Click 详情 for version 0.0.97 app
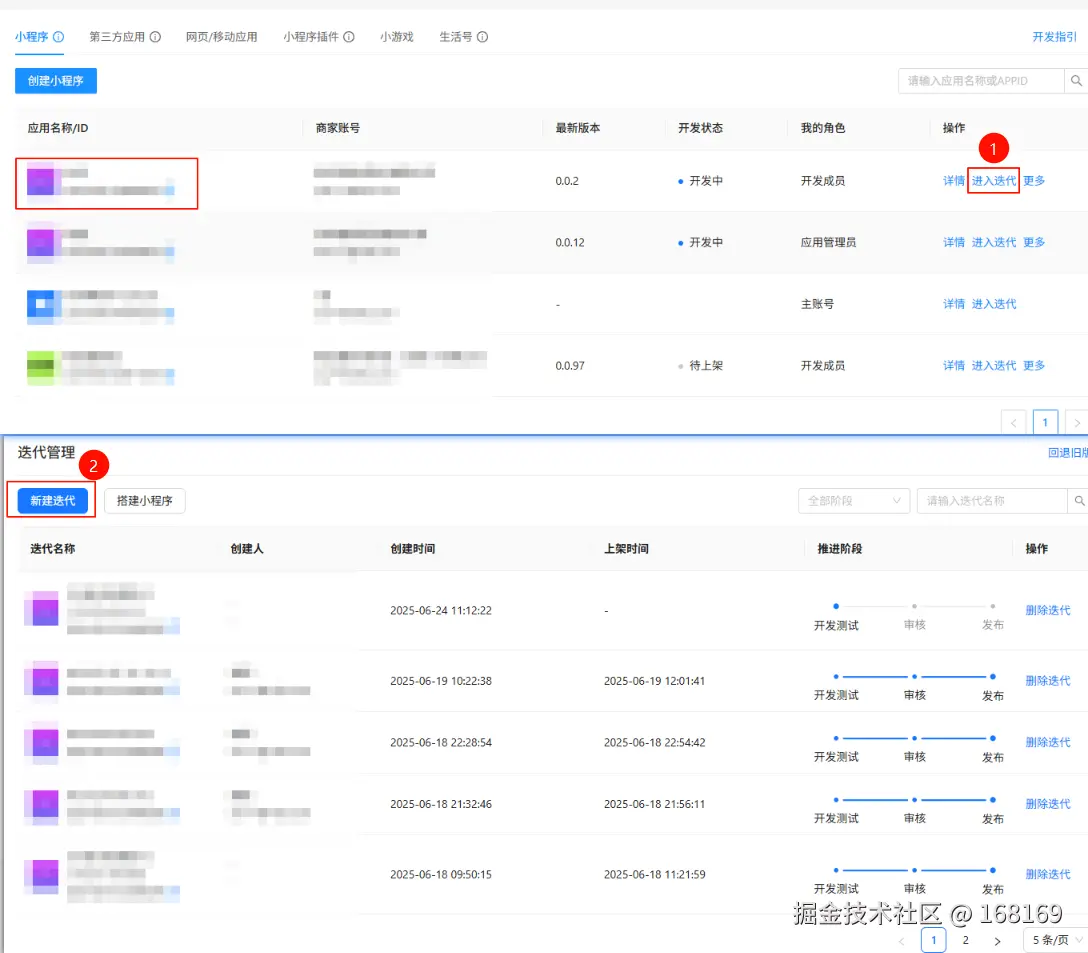The image size is (1088, 953). point(954,365)
